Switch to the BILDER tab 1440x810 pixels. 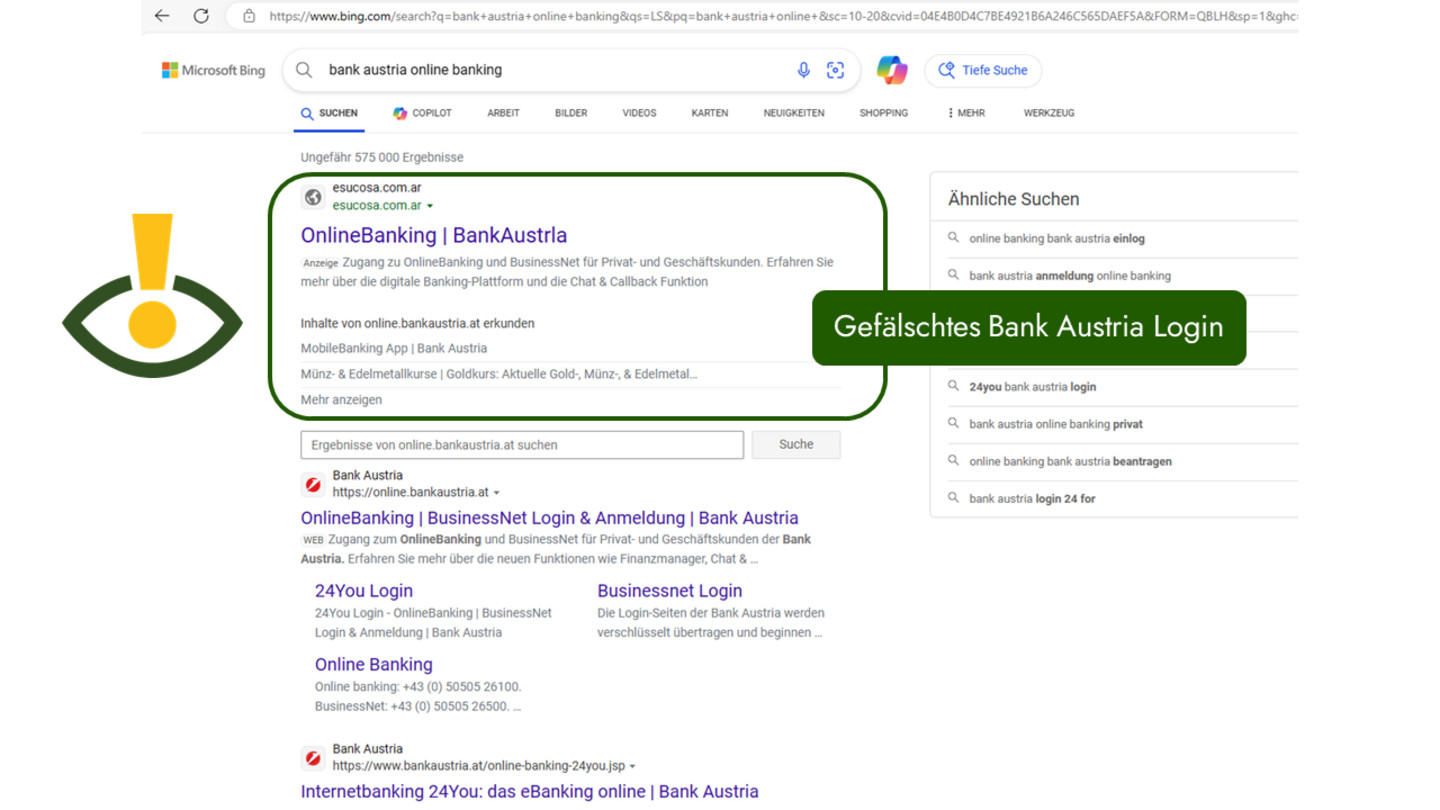571,113
